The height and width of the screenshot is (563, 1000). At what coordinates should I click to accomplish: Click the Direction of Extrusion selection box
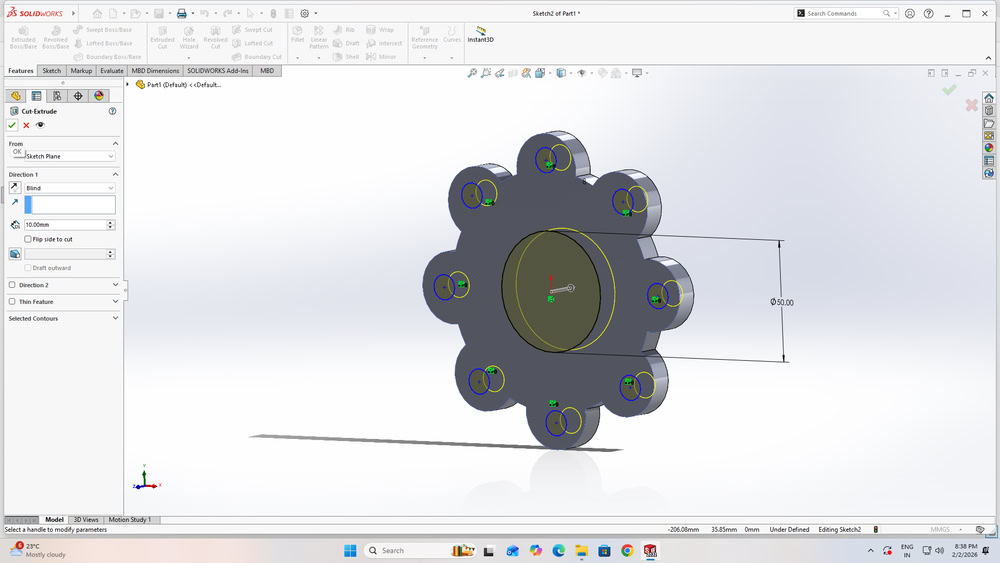[x=70, y=205]
